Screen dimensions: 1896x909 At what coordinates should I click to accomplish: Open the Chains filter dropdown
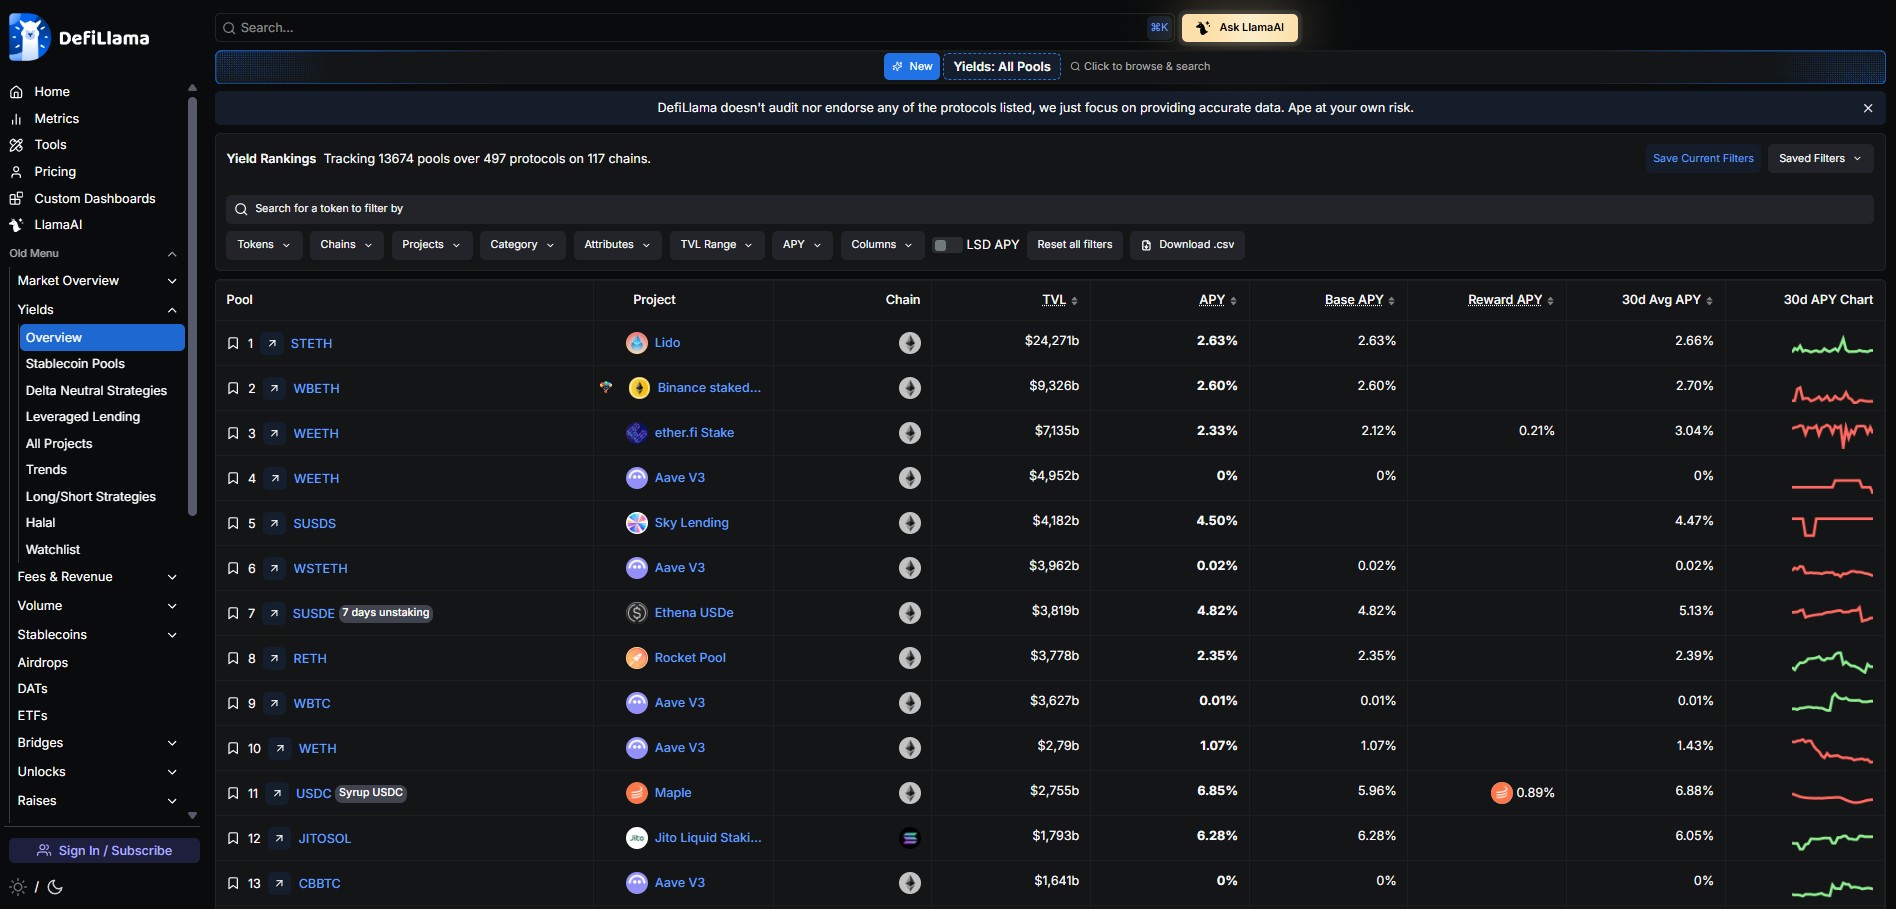pos(346,245)
